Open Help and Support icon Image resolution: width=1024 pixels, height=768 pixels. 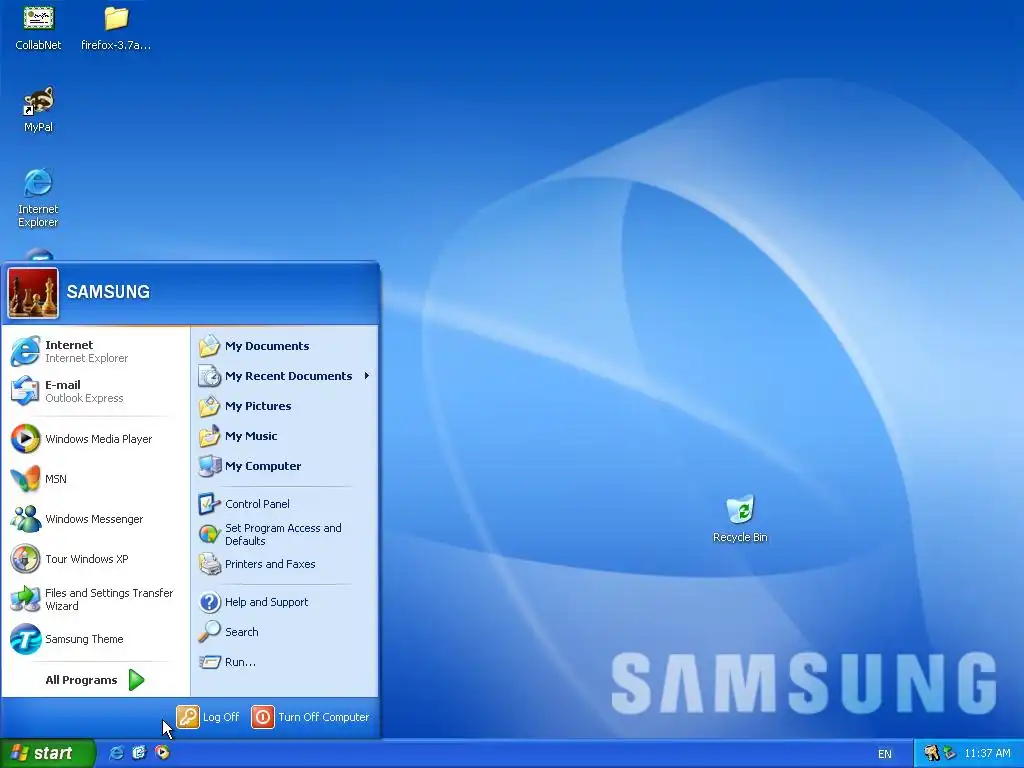(x=209, y=601)
